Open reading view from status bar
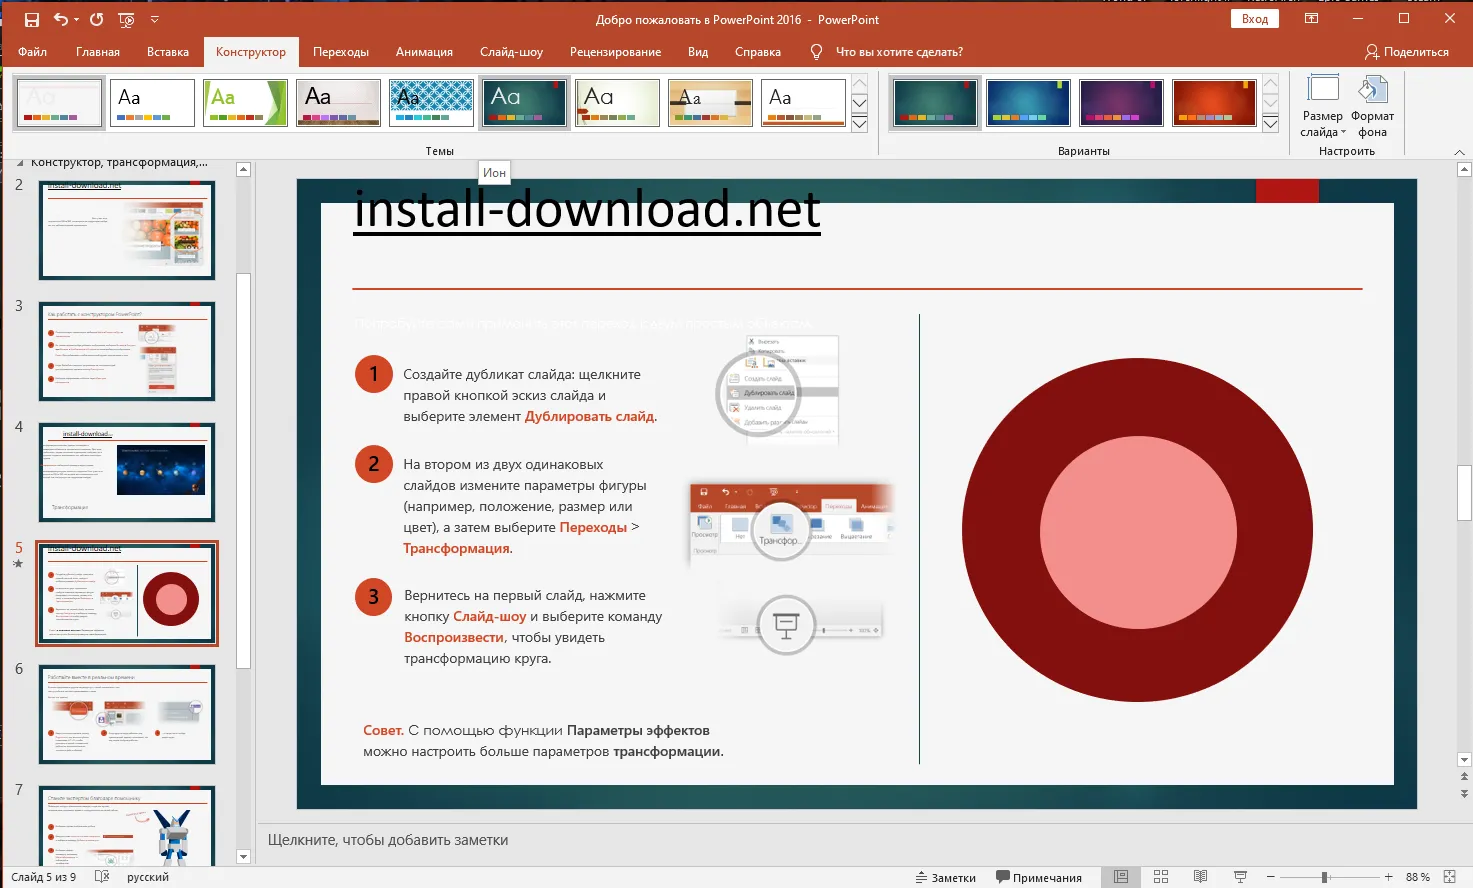 click(1200, 877)
